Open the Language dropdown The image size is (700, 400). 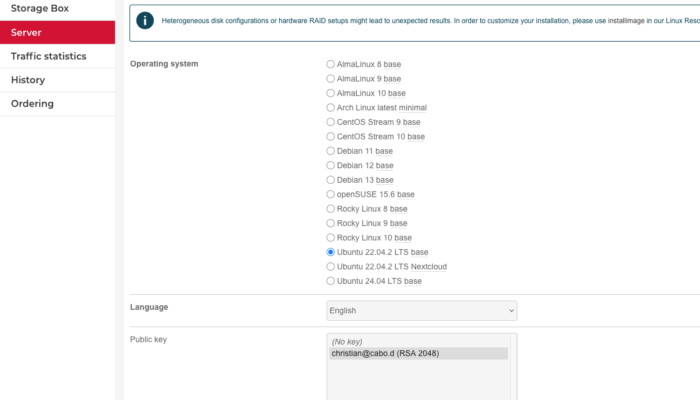(x=421, y=311)
